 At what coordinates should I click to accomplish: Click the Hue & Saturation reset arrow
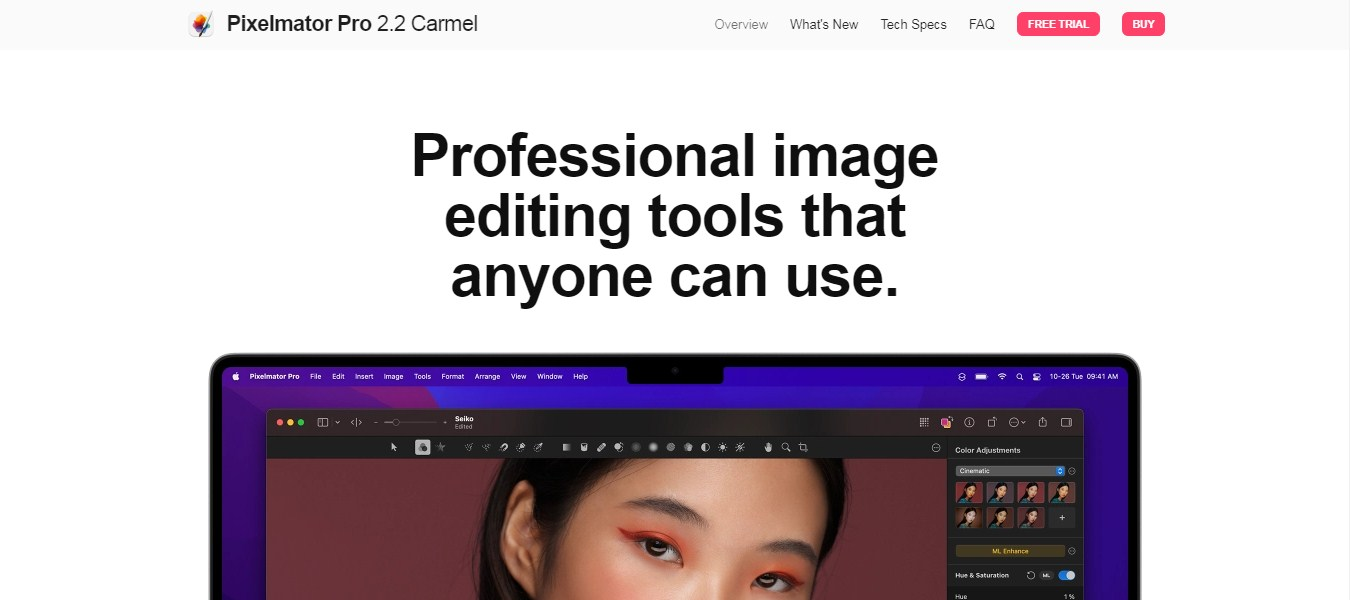1031,575
